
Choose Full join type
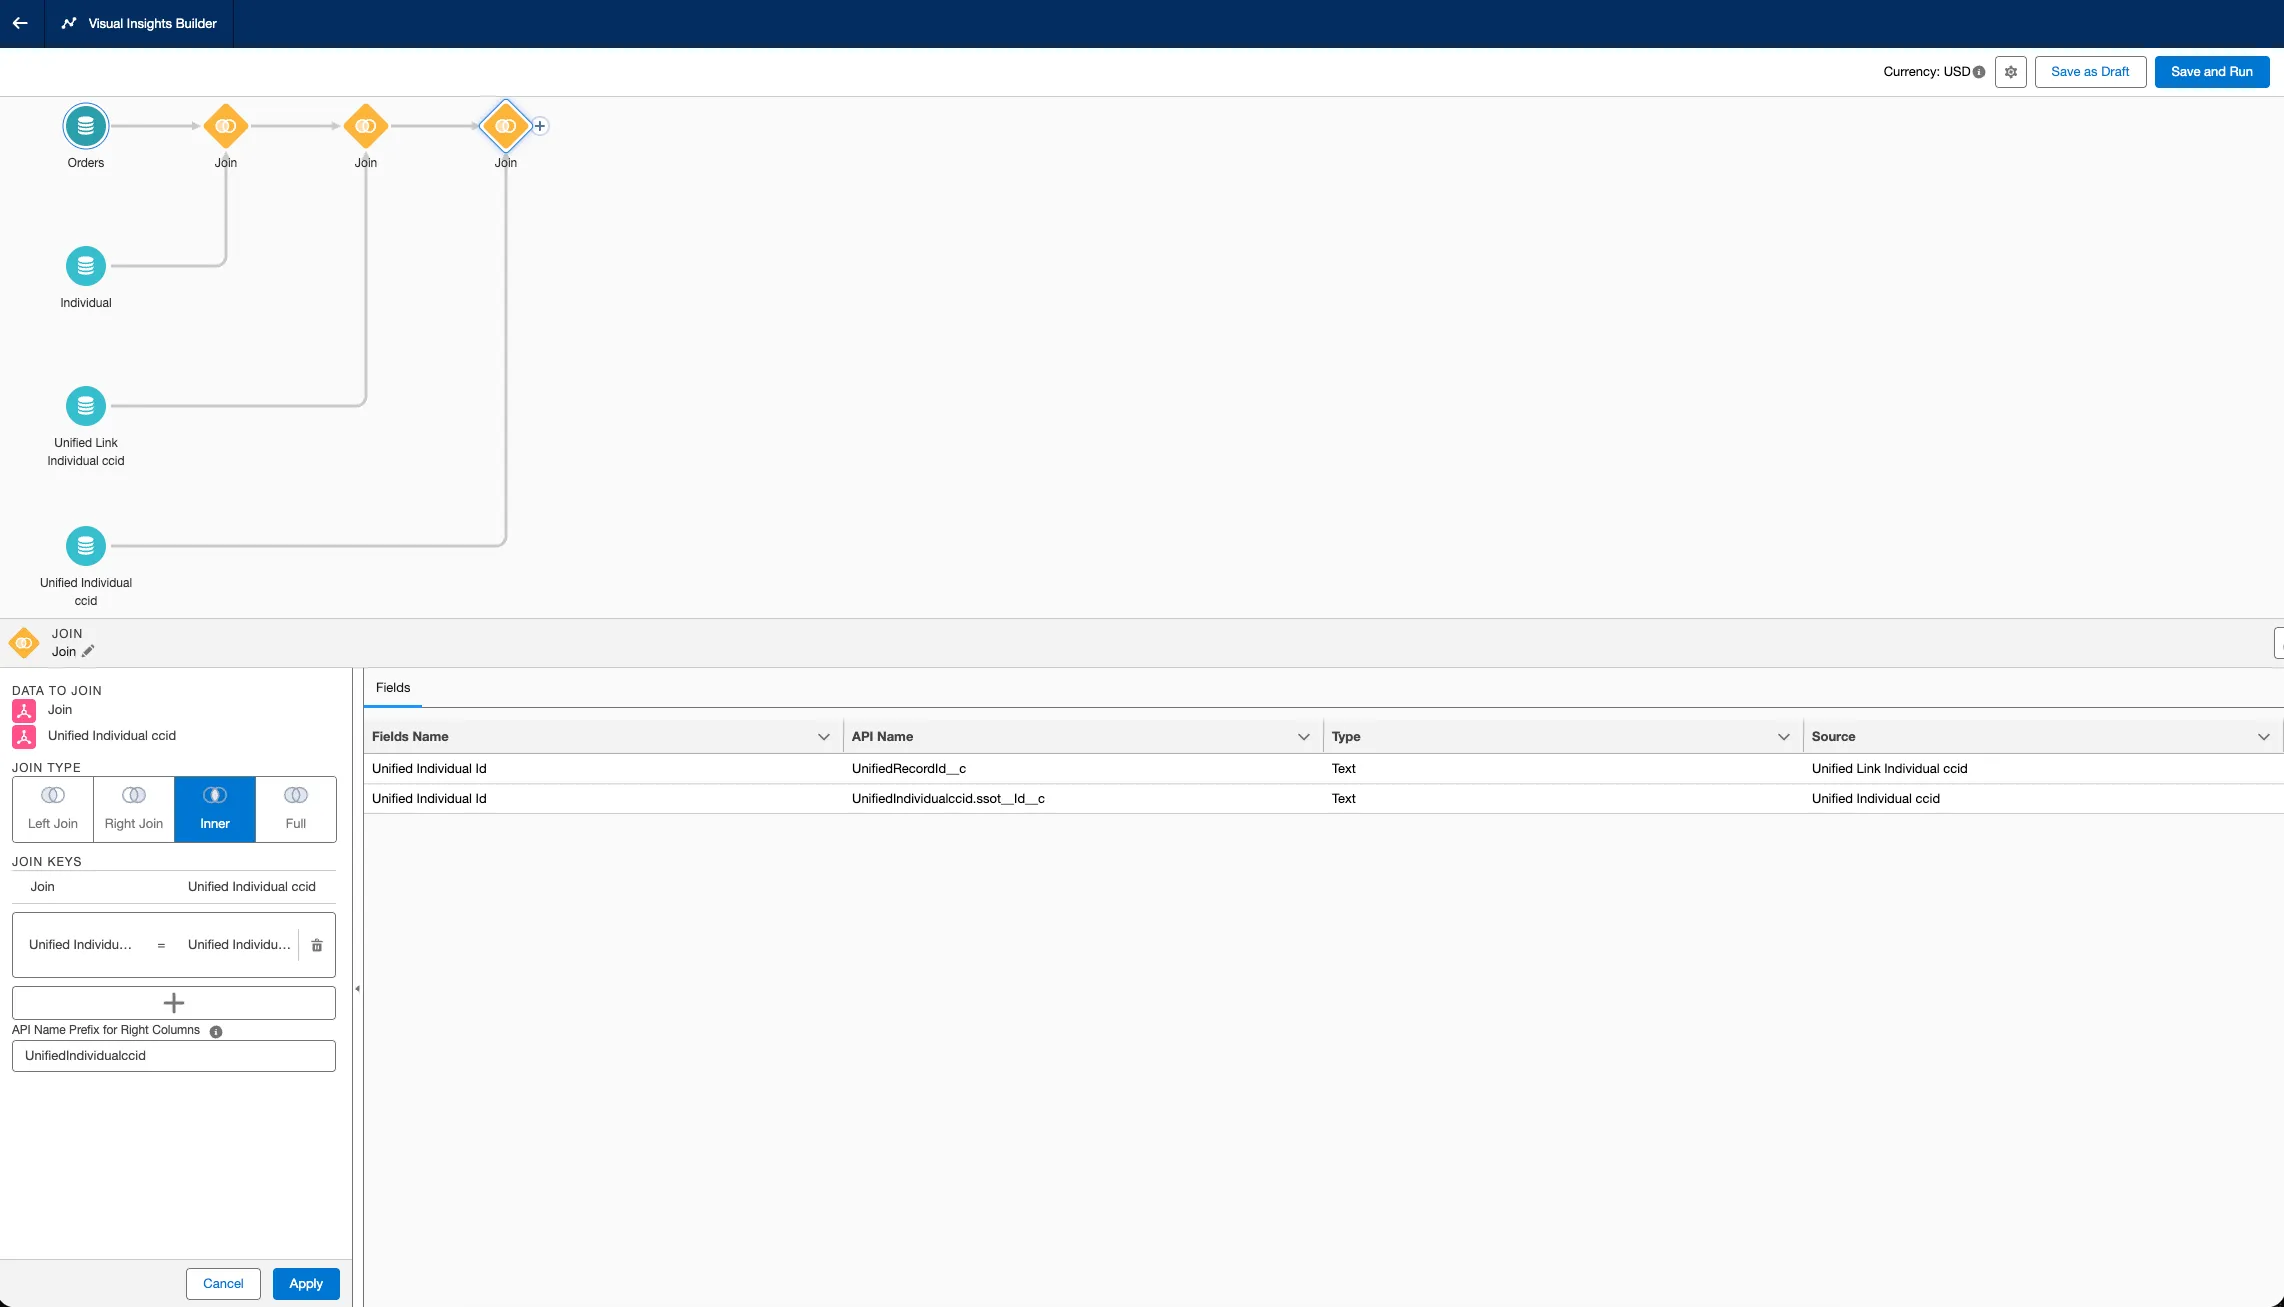point(296,809)
